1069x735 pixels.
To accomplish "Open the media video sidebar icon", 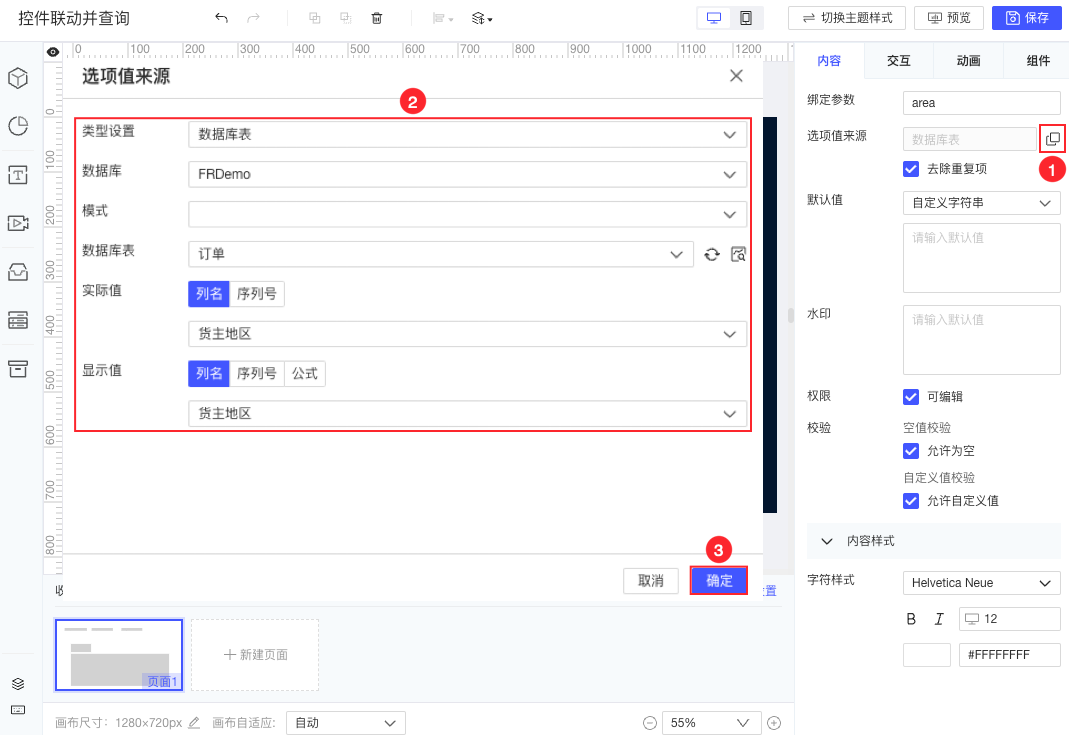I will click(x=18, y=223).
